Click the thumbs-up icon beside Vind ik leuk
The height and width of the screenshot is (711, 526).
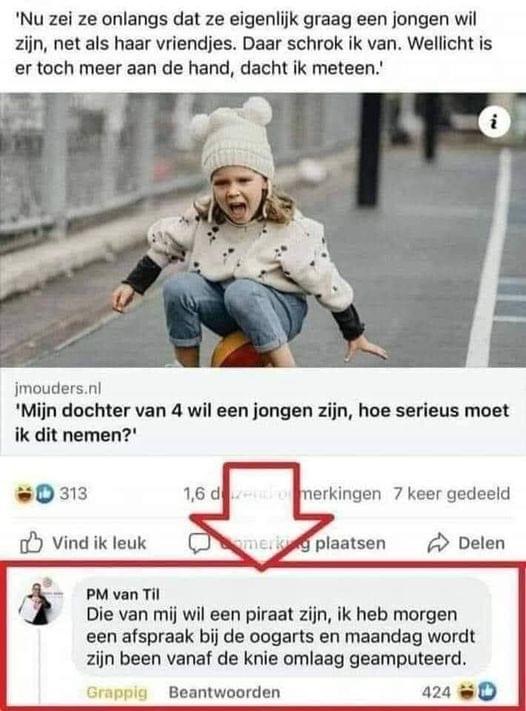(x=31, y=543)
